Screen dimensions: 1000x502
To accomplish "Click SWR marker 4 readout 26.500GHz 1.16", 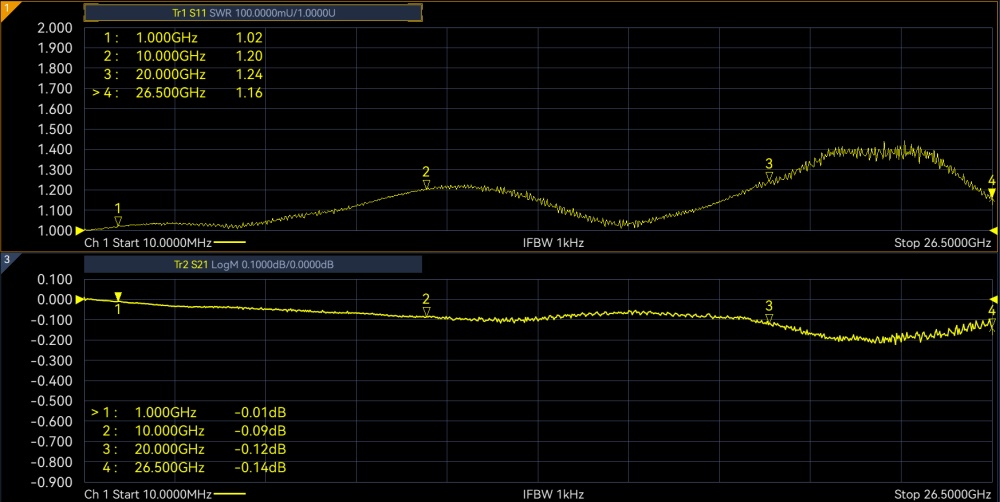I will (177, 93).
